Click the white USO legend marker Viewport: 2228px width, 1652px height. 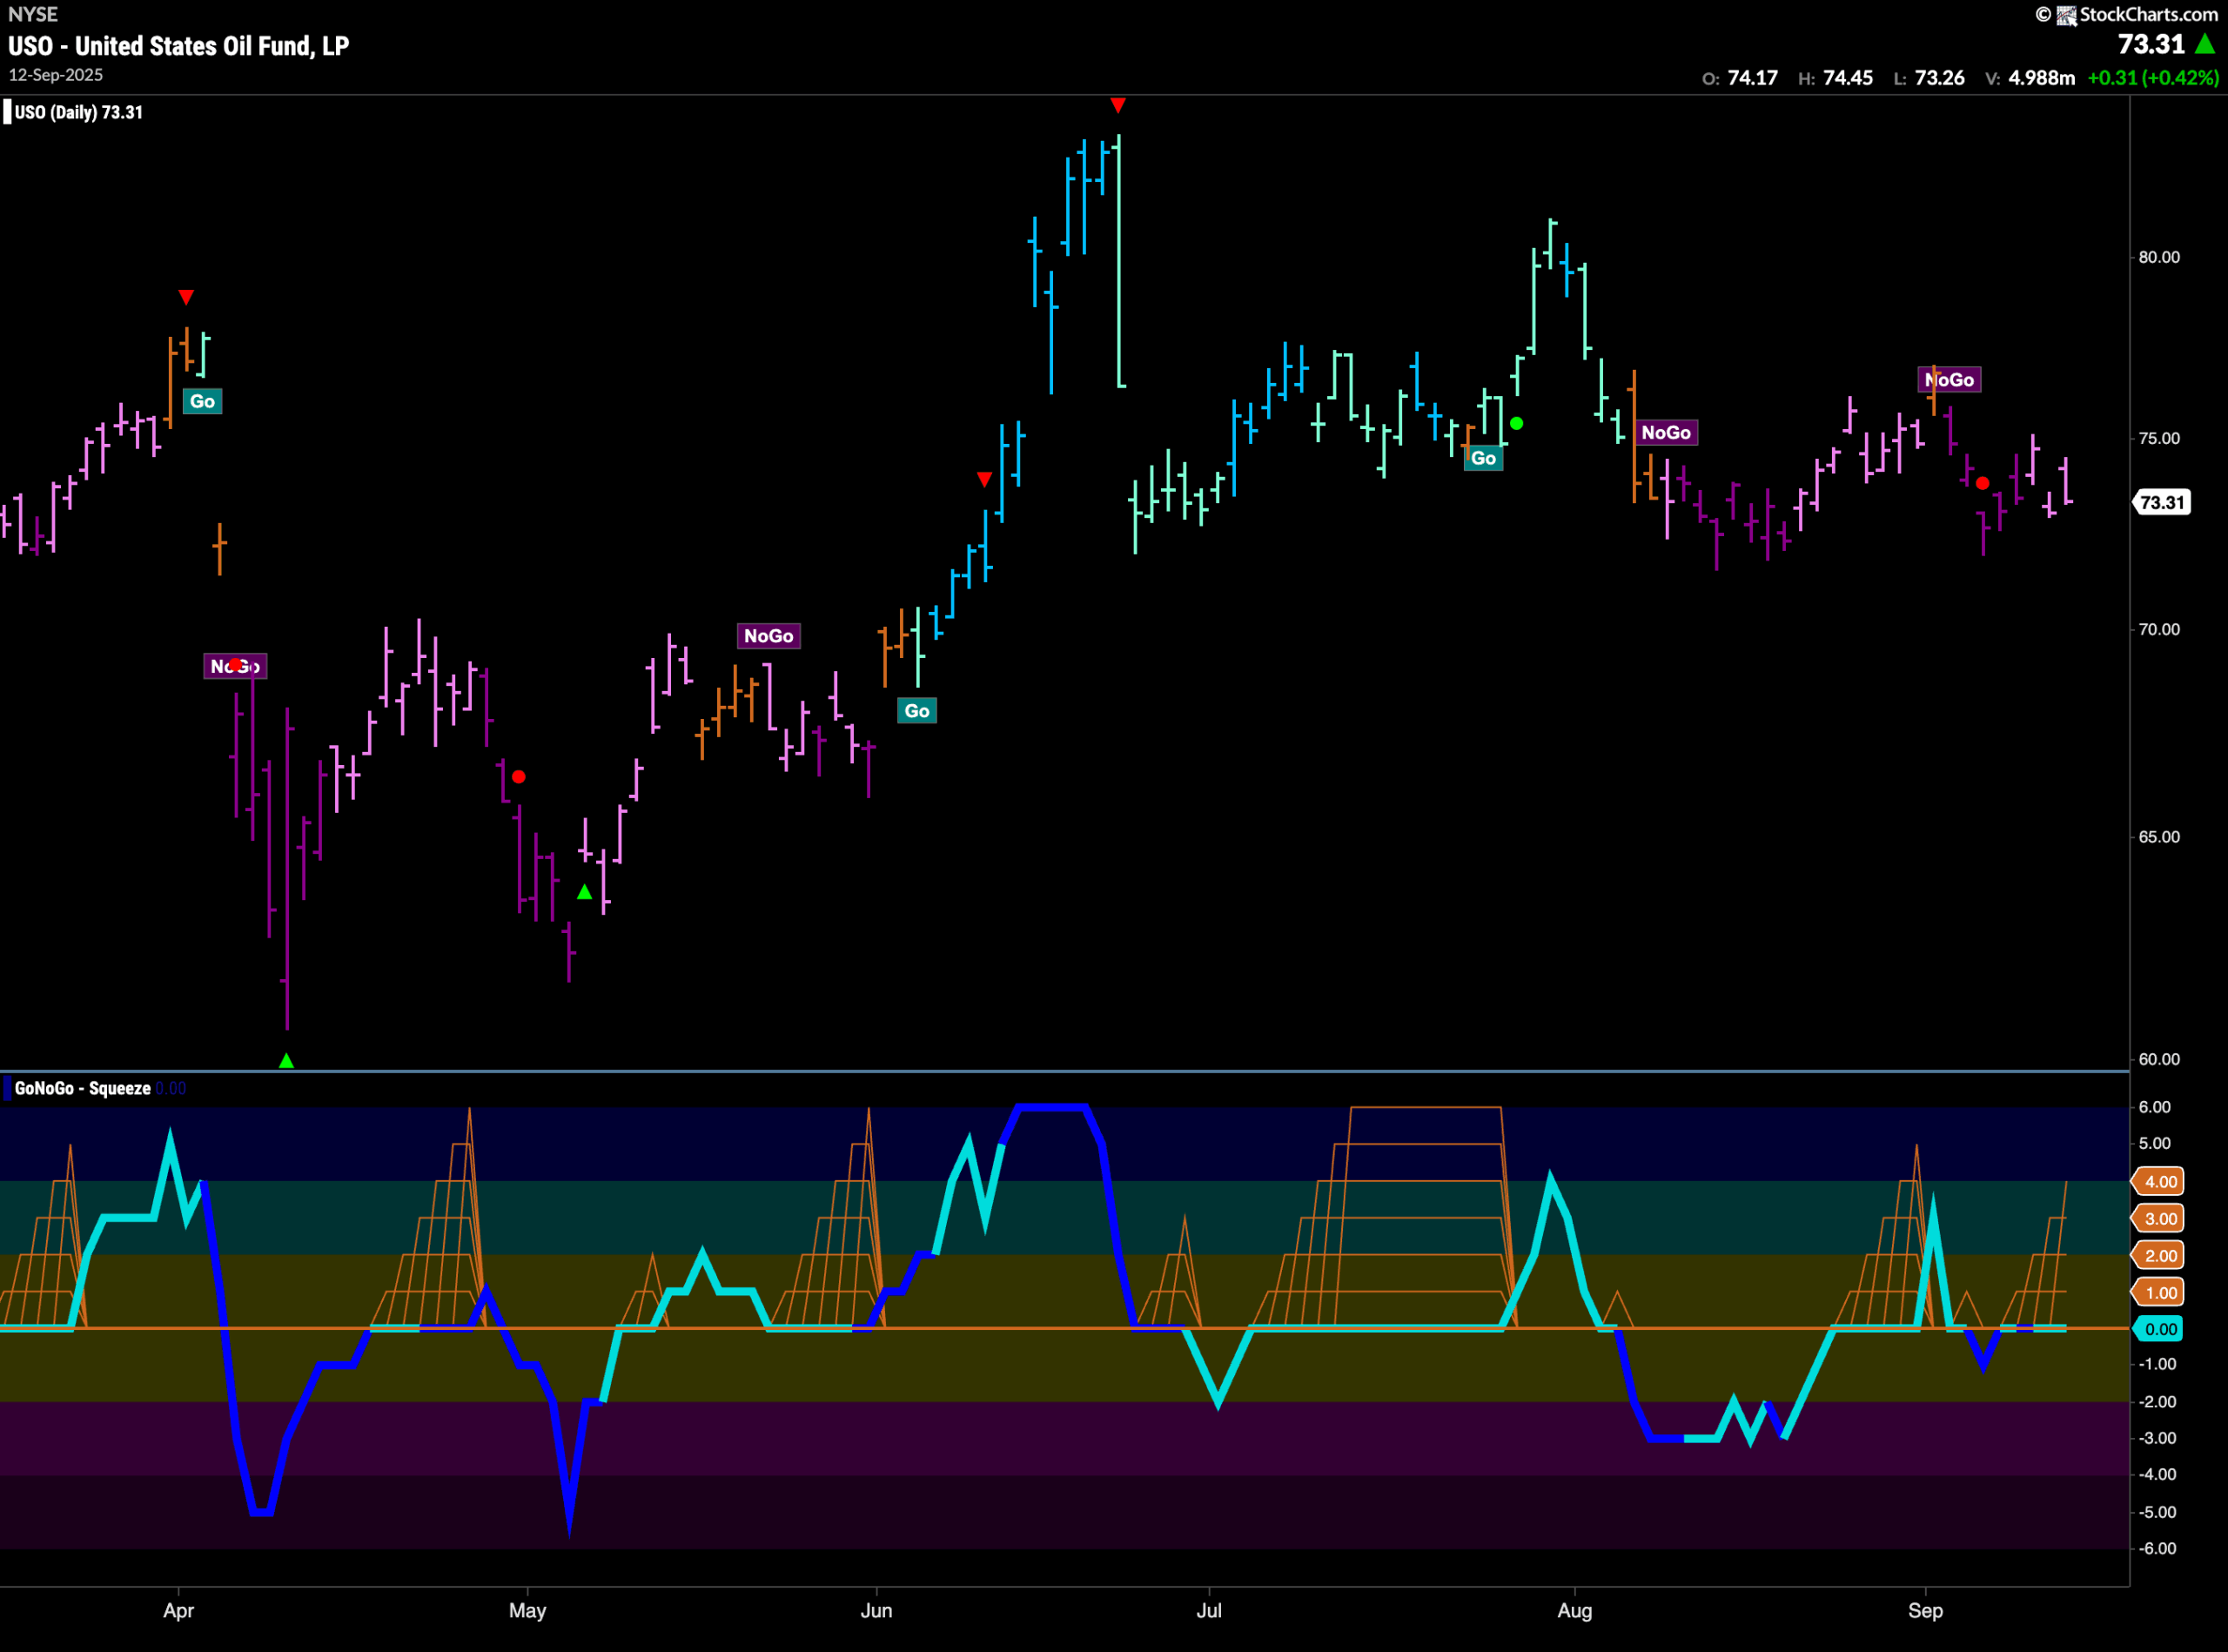coord(7,112)
